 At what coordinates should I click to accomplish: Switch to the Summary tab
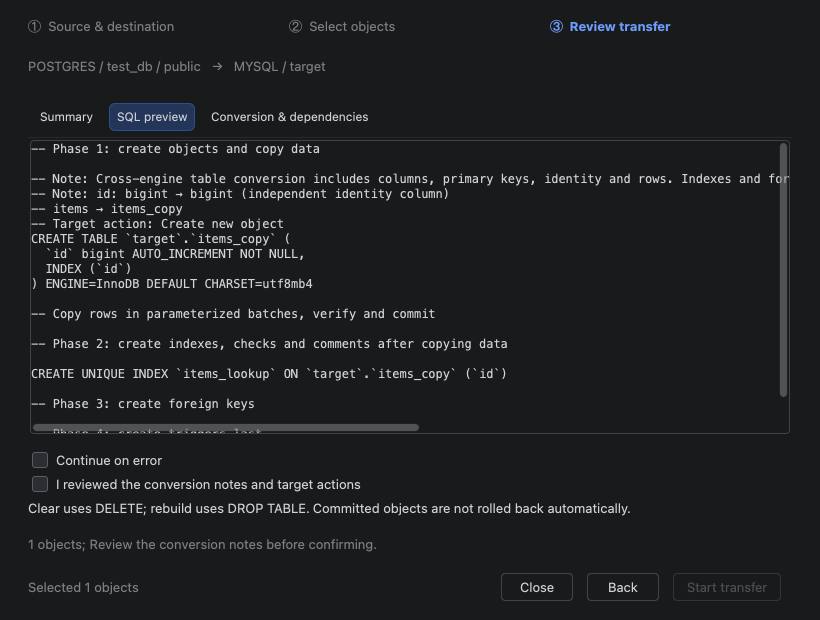[x=66, y=117]
